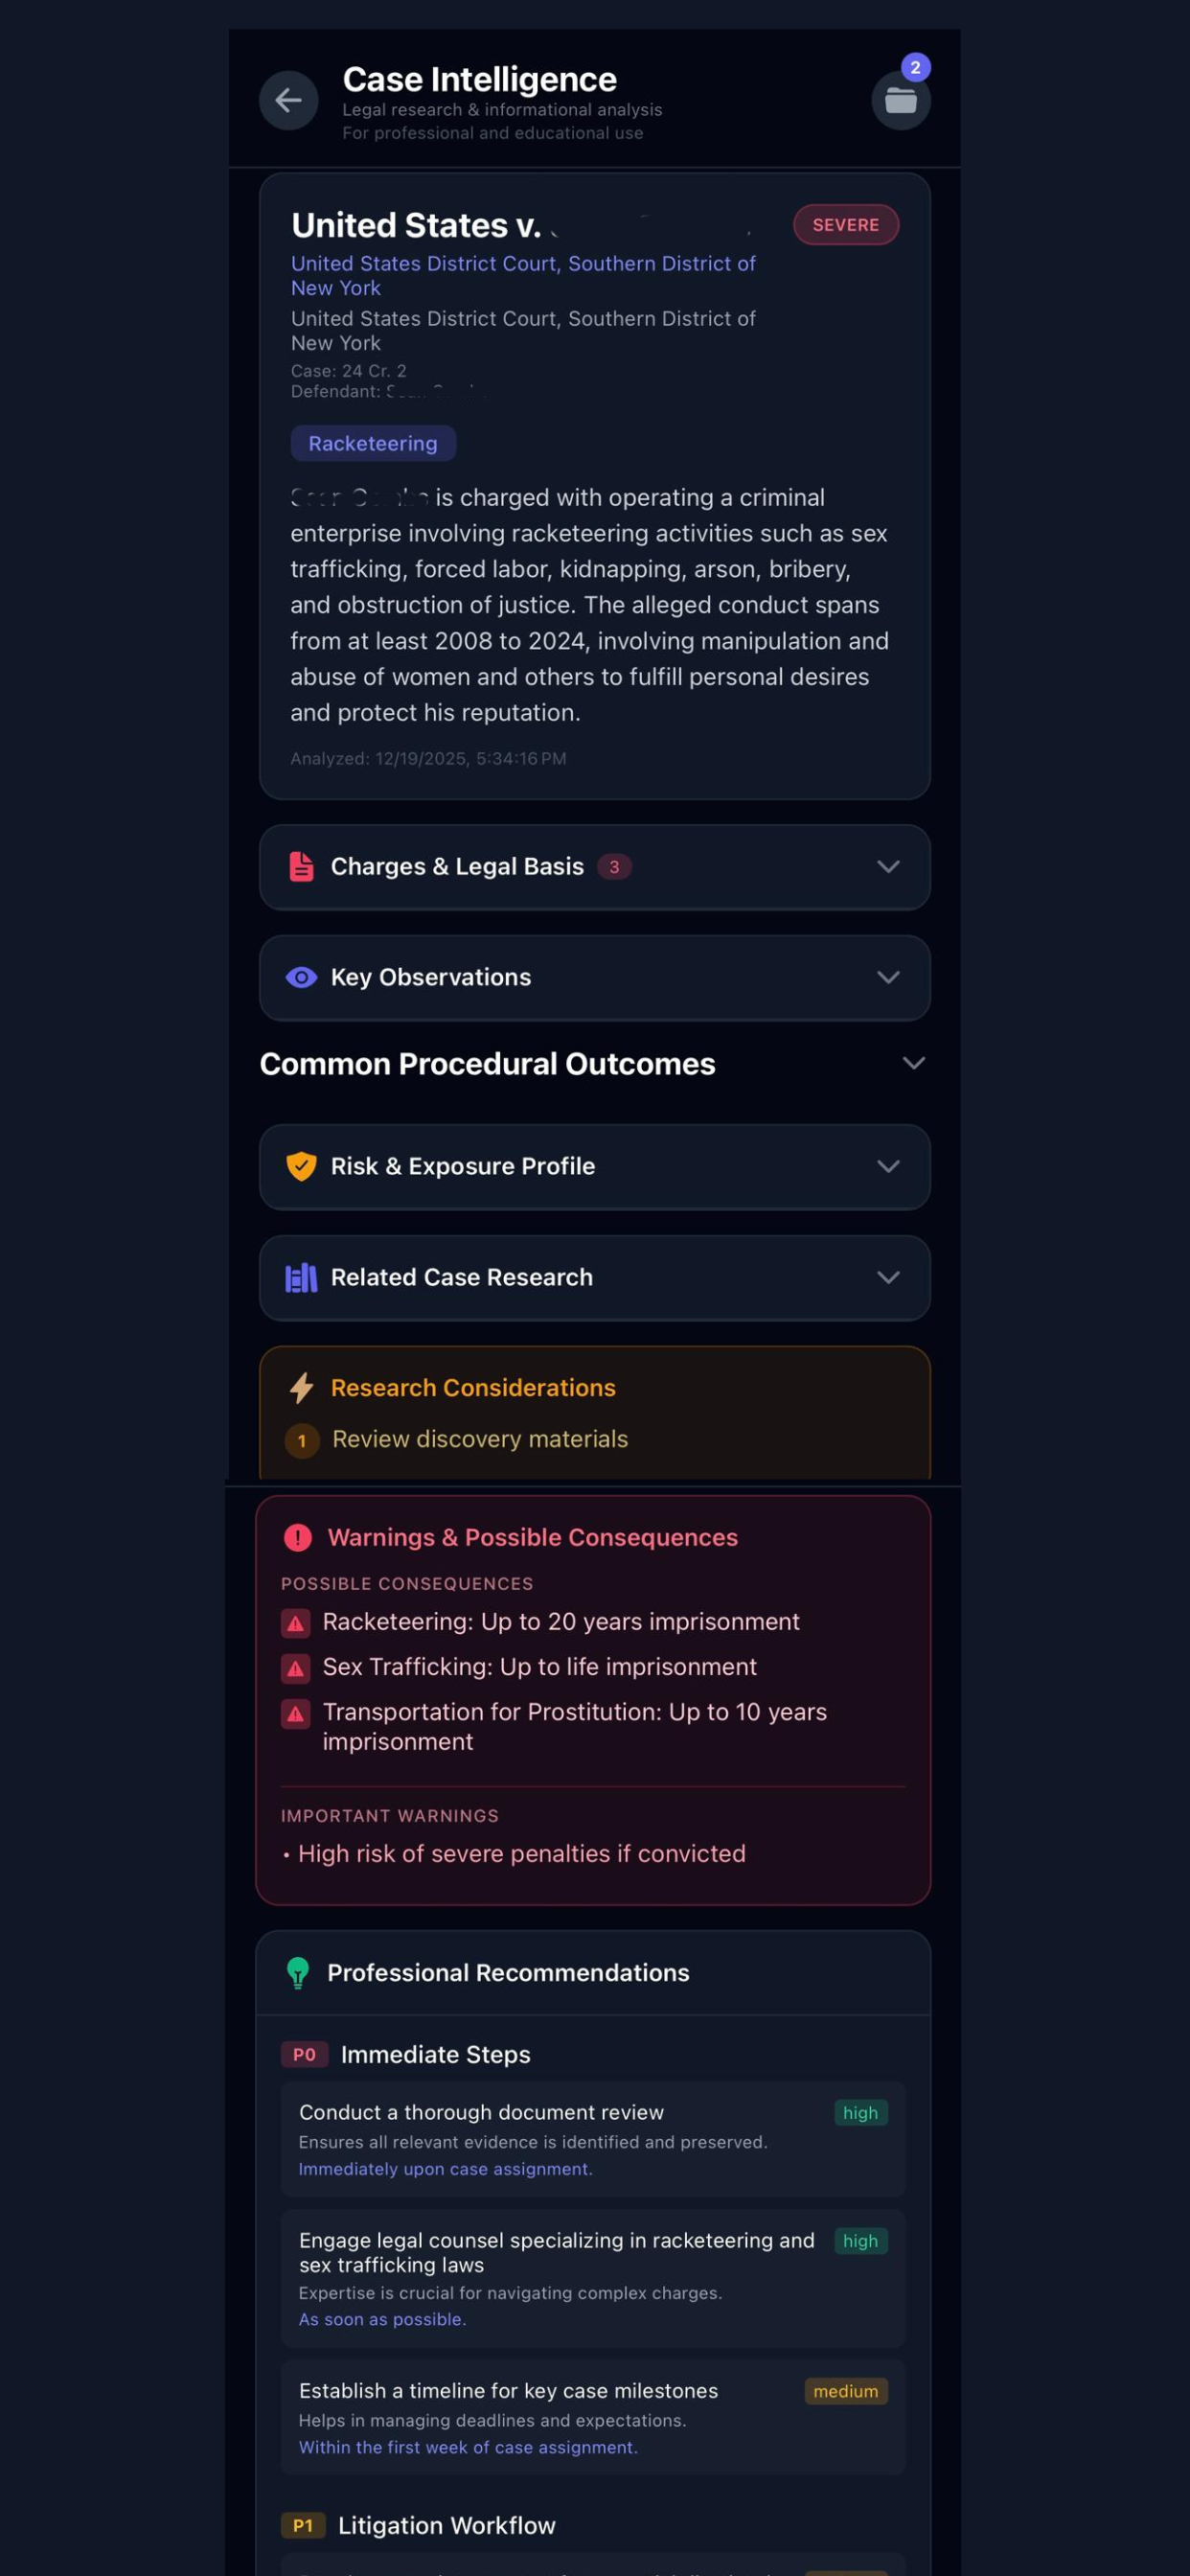Expand the Key Observations section chevron
1190x2576 pixels.
click(888, 978)
